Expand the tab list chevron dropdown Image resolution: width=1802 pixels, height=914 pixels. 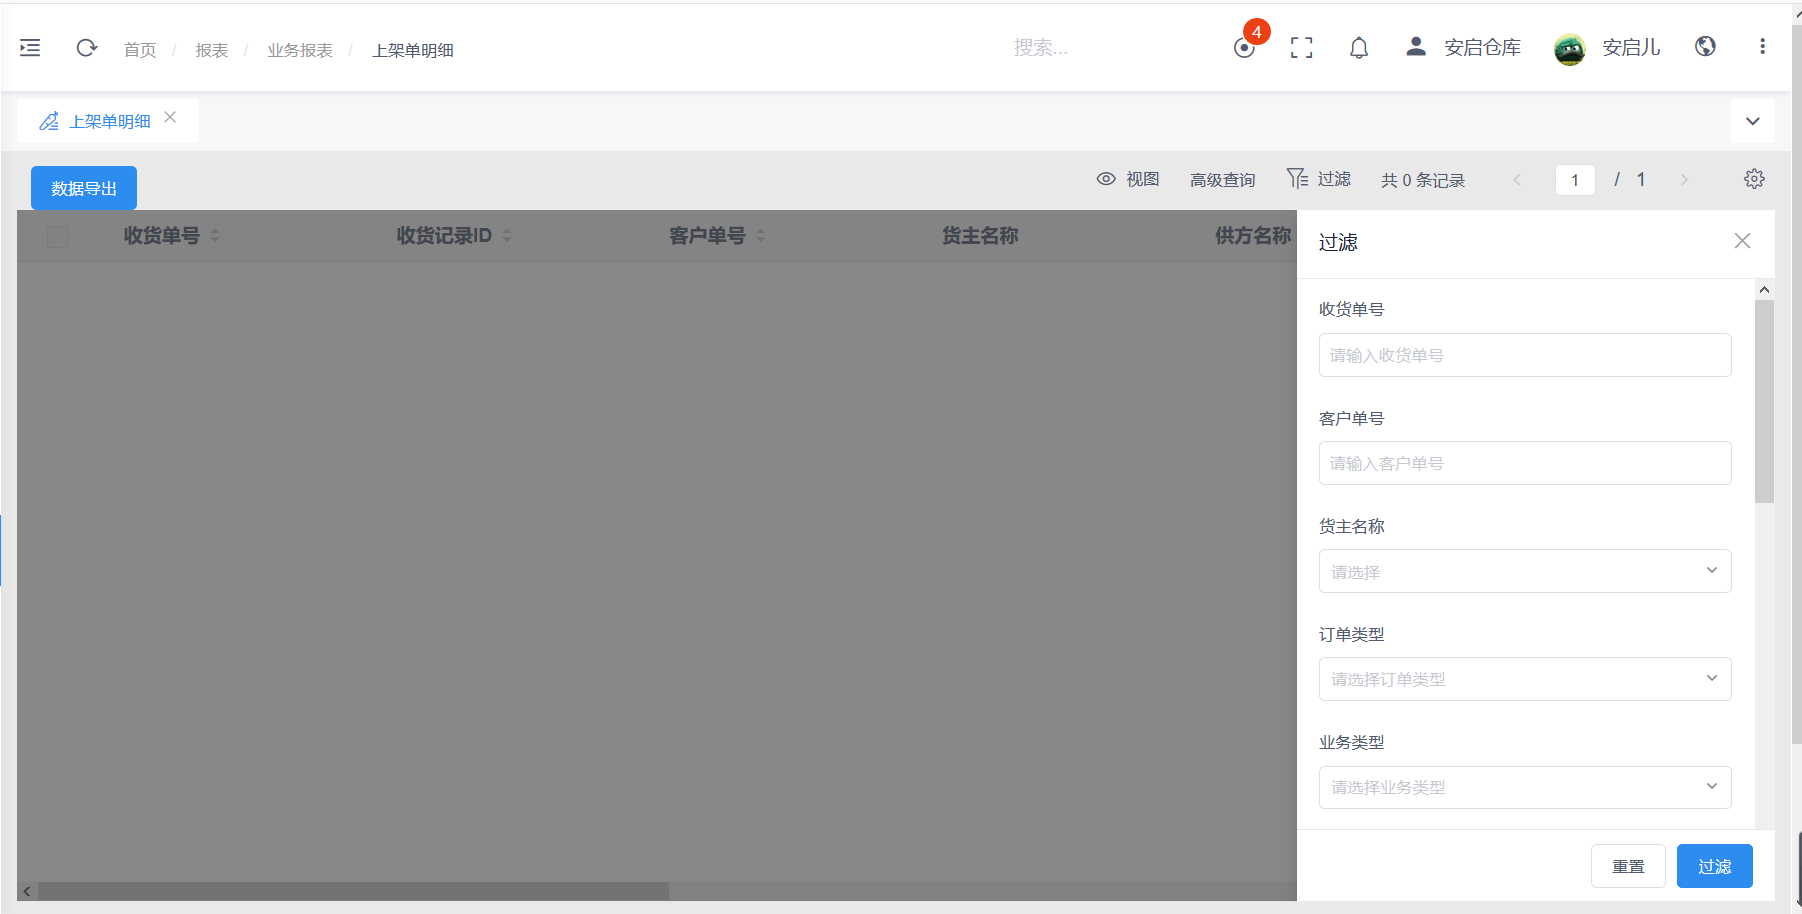click(x=1752, y=121)
